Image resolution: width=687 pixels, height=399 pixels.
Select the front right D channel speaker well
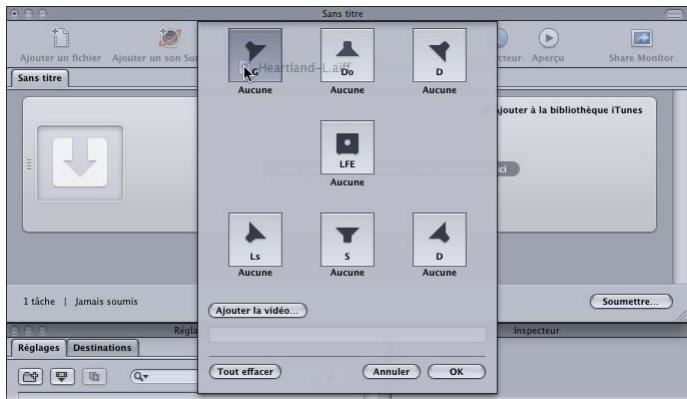pyautogui.click(x=439, y=55)
